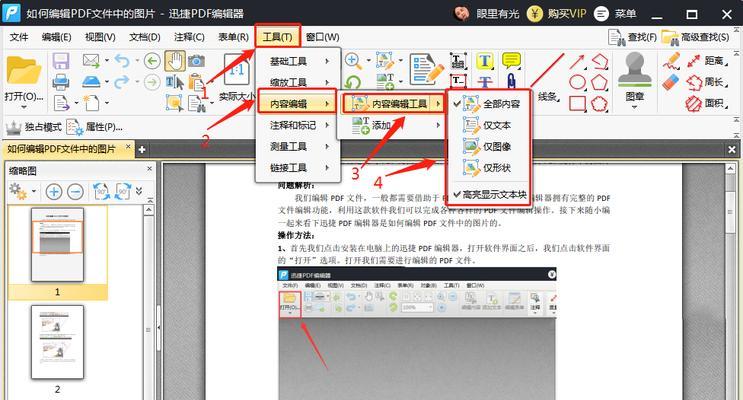Add a new document tab with plus

pyautogui.click(x=141, y=150)
